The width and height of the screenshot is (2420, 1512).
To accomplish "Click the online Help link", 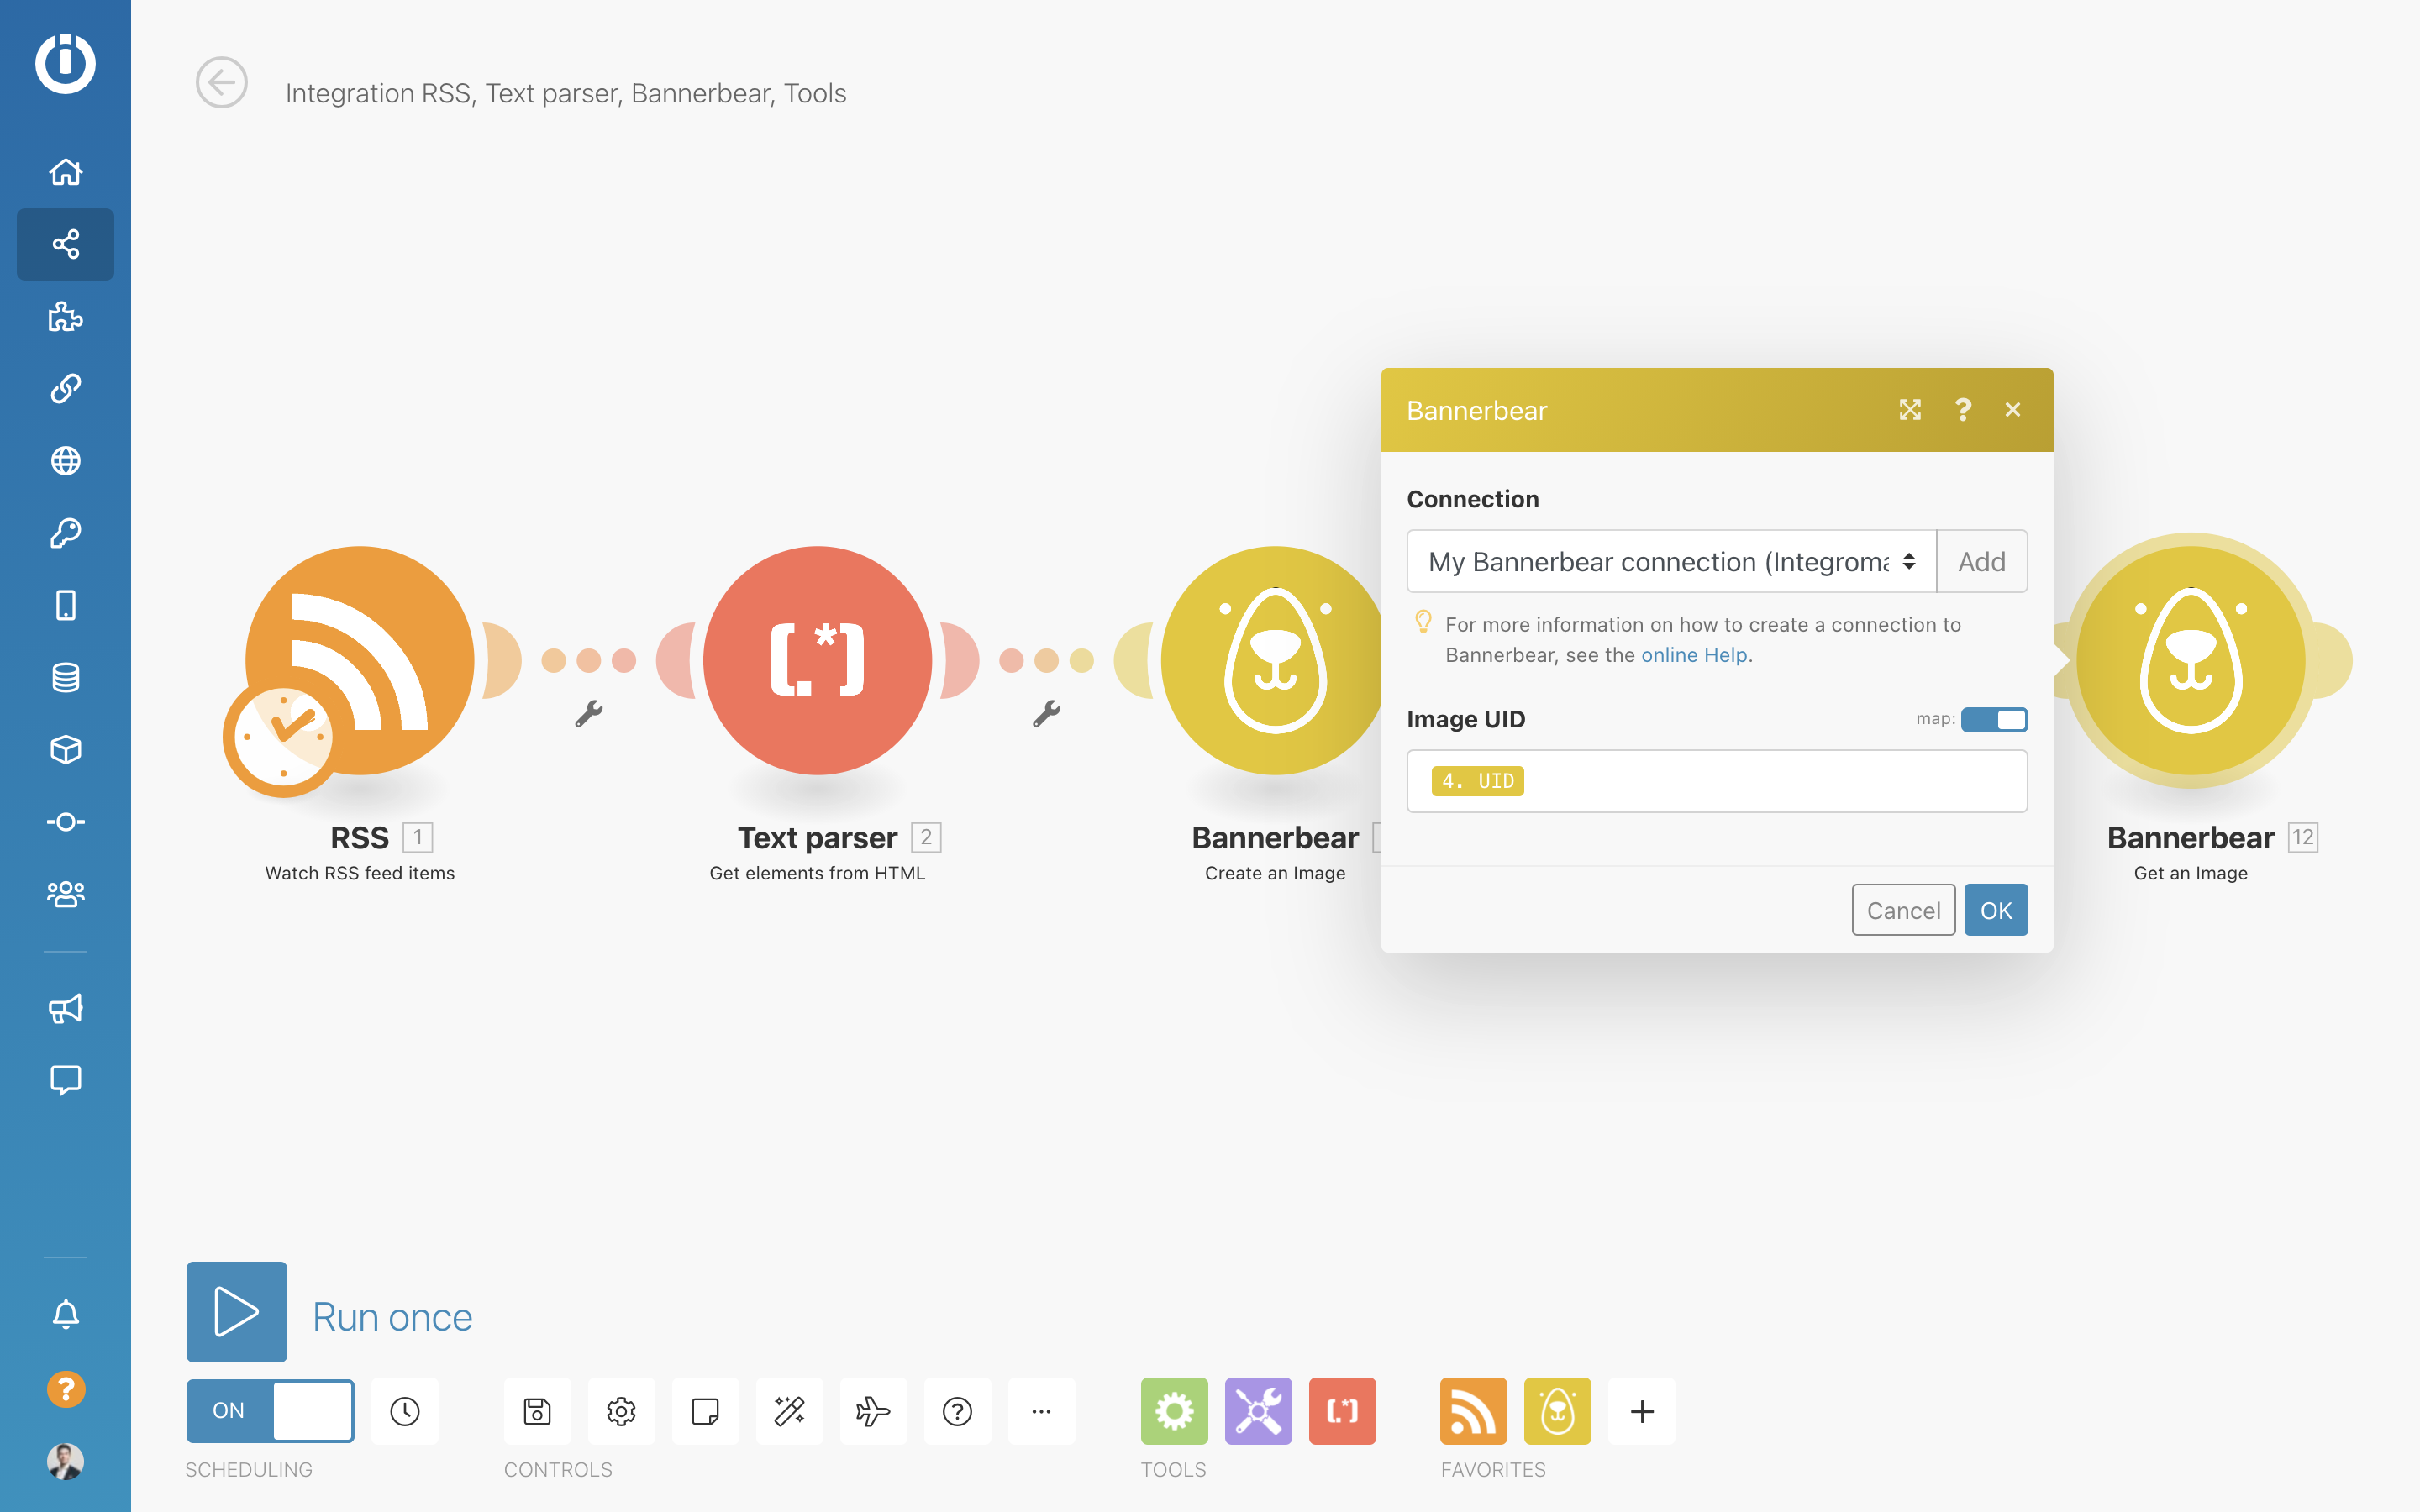I will 1694,655.
